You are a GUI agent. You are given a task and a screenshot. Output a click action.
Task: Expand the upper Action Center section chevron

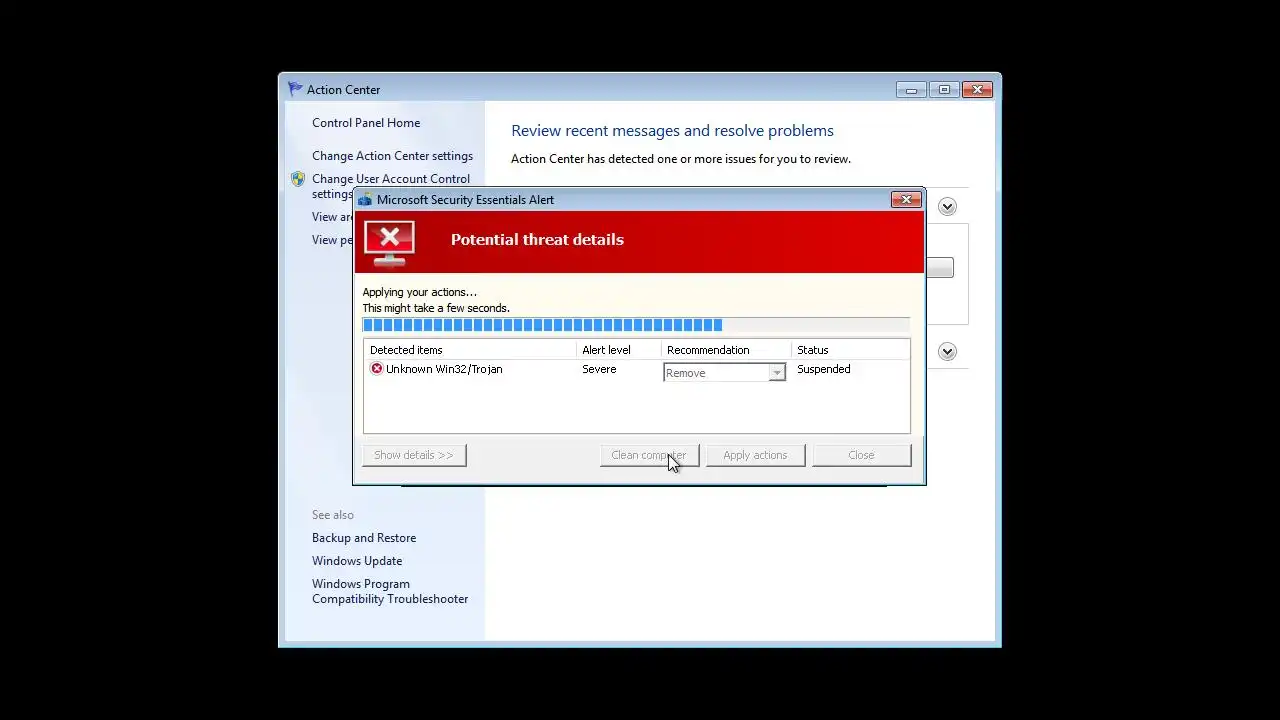point(947,207)
